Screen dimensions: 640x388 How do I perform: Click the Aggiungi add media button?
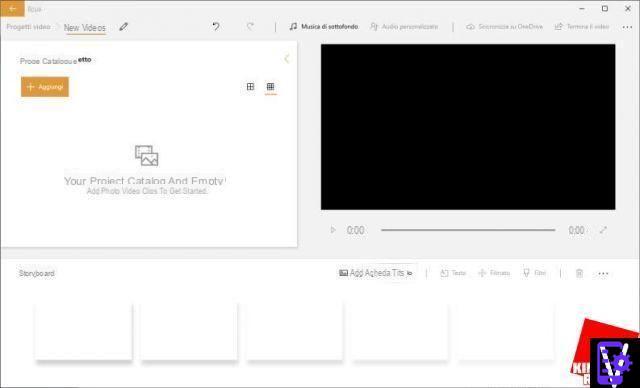click(x=45, y=87)
